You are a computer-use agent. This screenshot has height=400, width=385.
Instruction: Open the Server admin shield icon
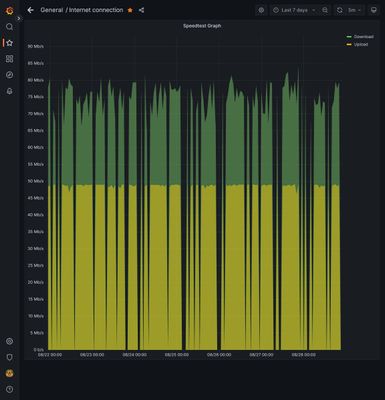click(9, 357)
